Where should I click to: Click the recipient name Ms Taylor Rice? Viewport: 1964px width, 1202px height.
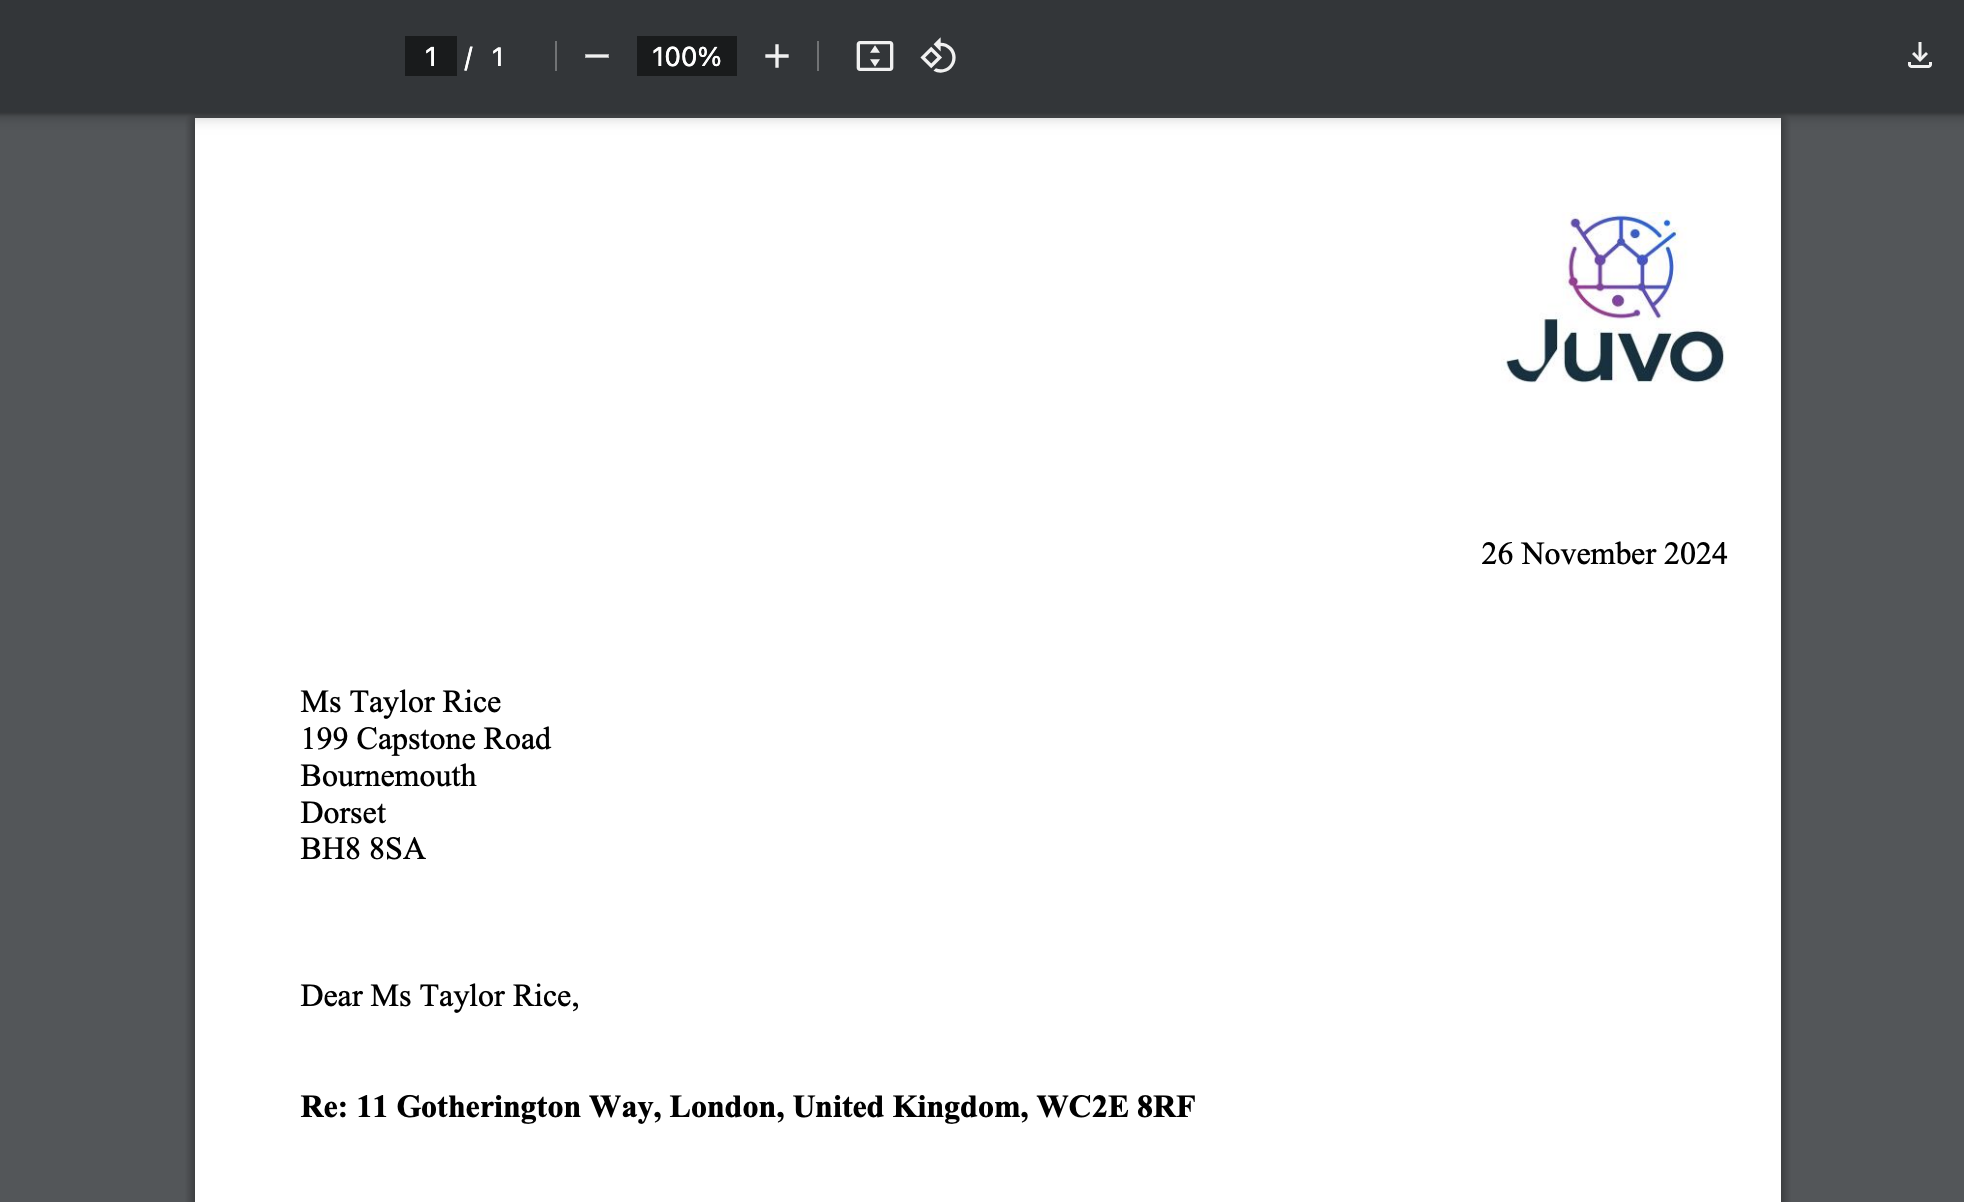click(400, 701)
